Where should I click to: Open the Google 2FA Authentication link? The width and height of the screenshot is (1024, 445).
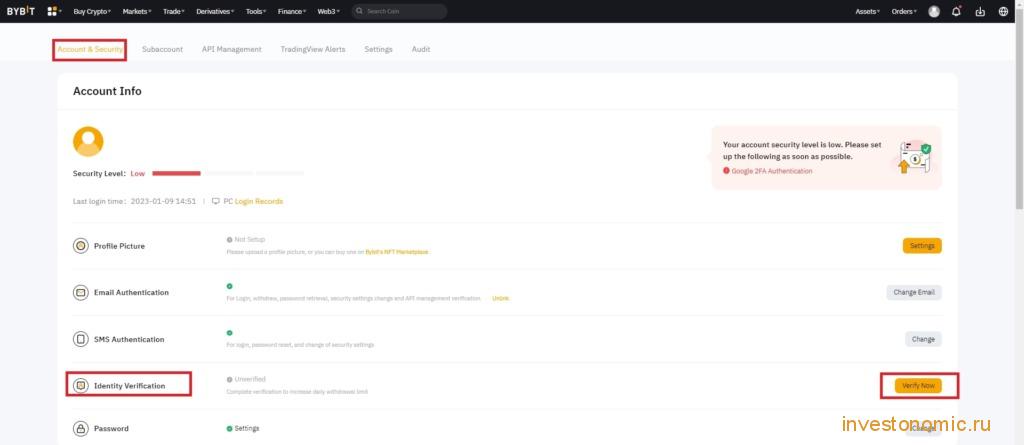pos(772,171)
